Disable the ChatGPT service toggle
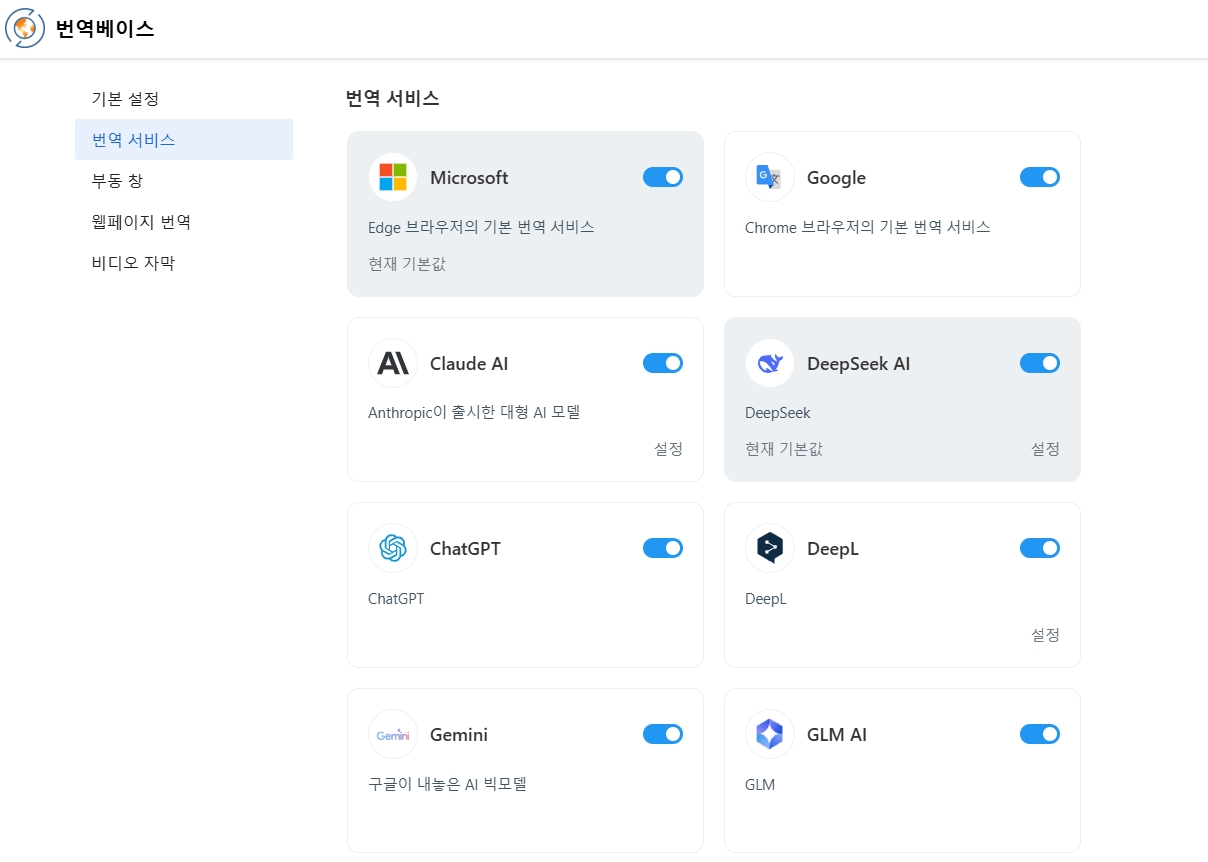 point(663,548)
